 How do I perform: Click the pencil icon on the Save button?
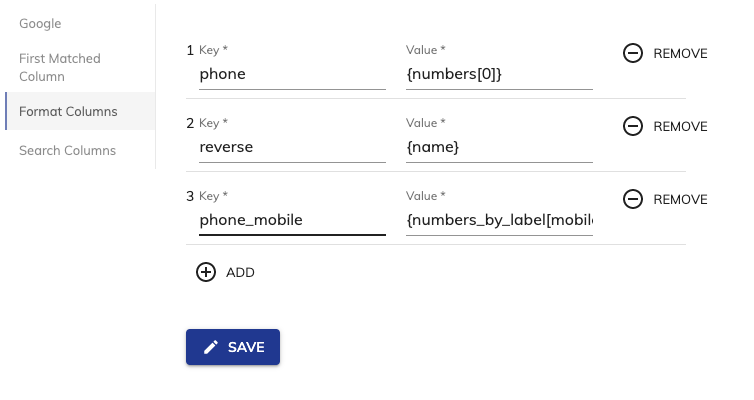211,347
